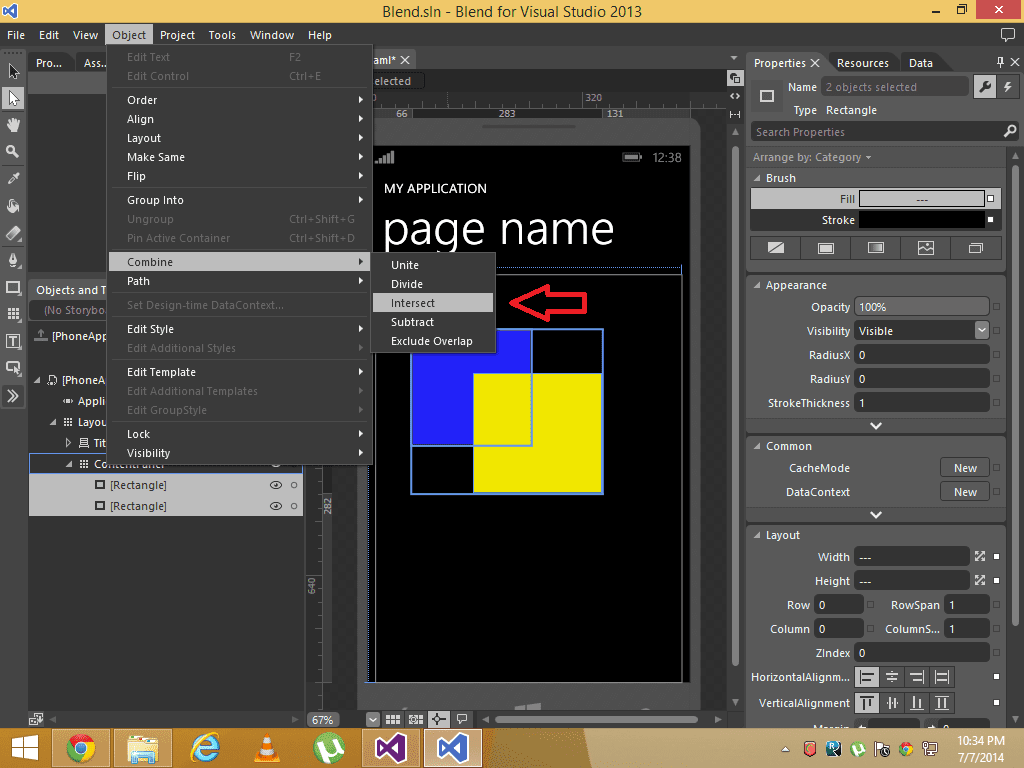This screenshot has height=768, width=1024.
Task: Switch to the Resources tab
Action: click(862, 63)
